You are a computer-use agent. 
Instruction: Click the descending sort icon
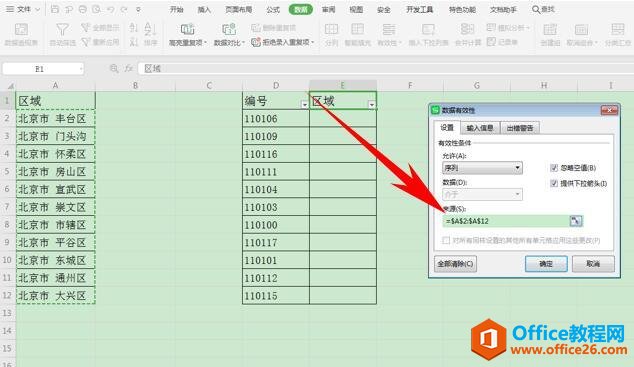[x=134, y=42]
